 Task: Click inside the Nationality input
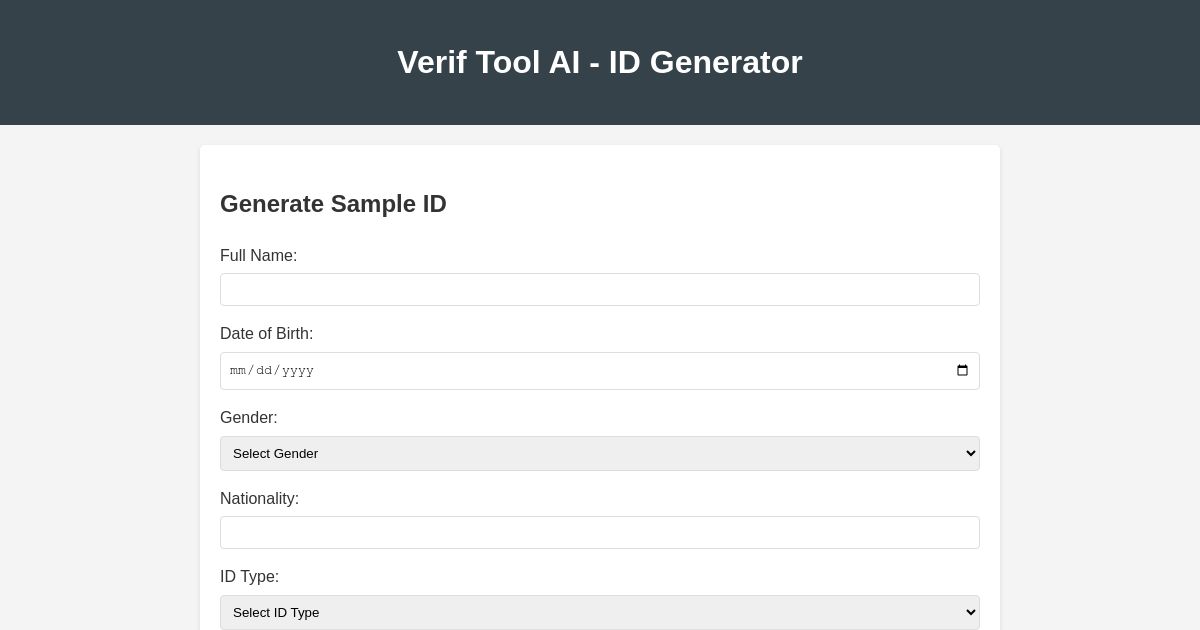600,532
